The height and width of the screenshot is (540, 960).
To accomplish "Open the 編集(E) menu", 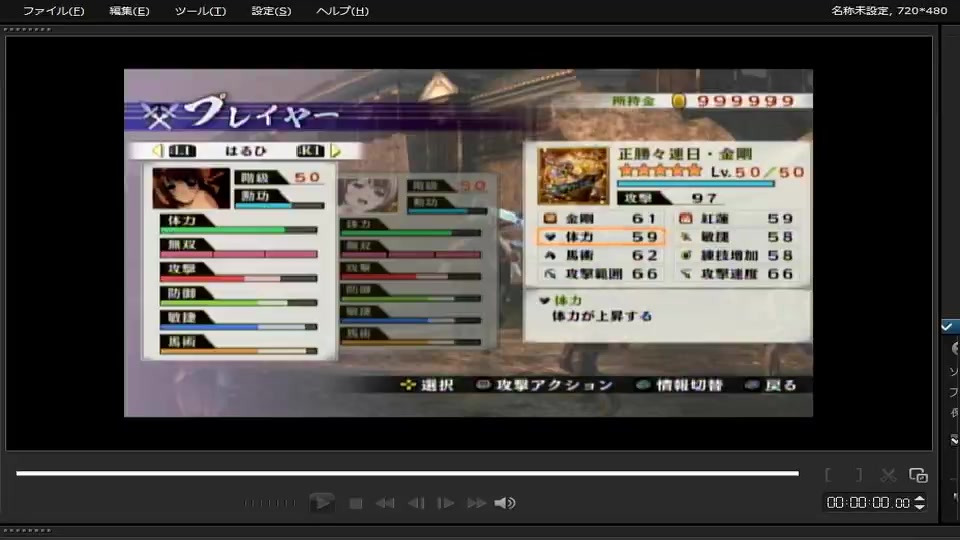I will pos(129,11).
